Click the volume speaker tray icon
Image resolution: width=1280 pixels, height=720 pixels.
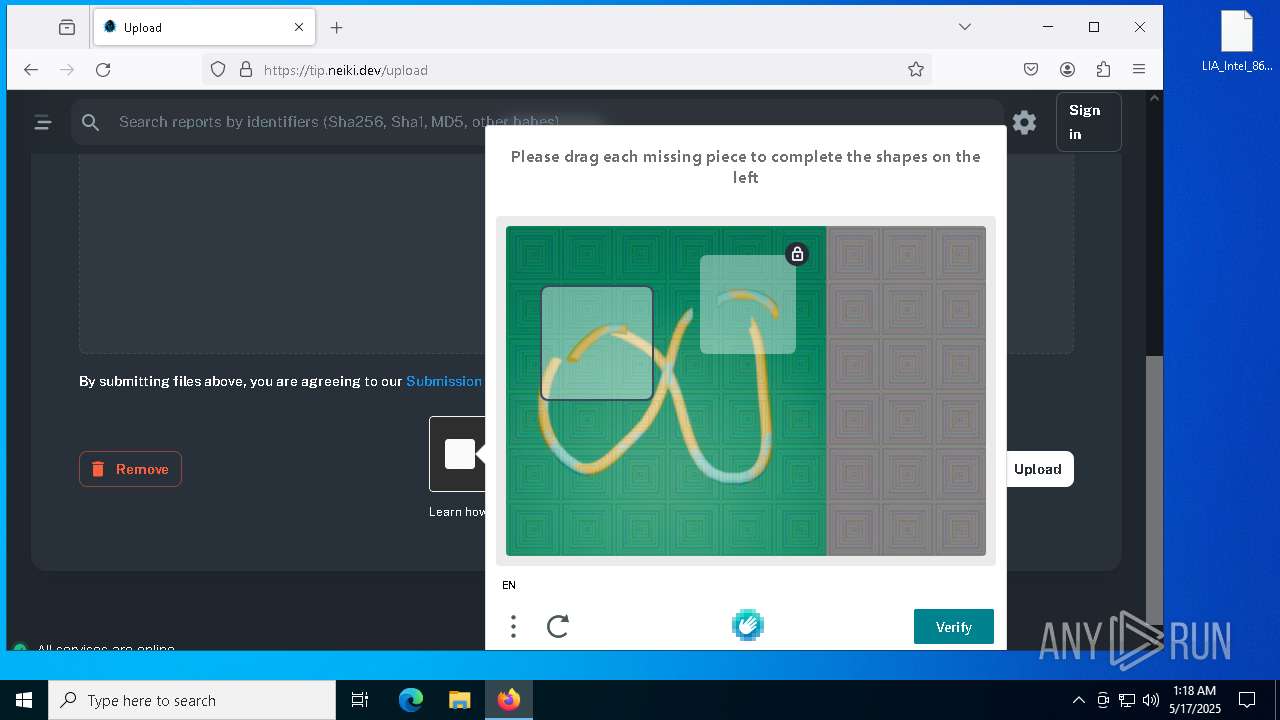1150,700
